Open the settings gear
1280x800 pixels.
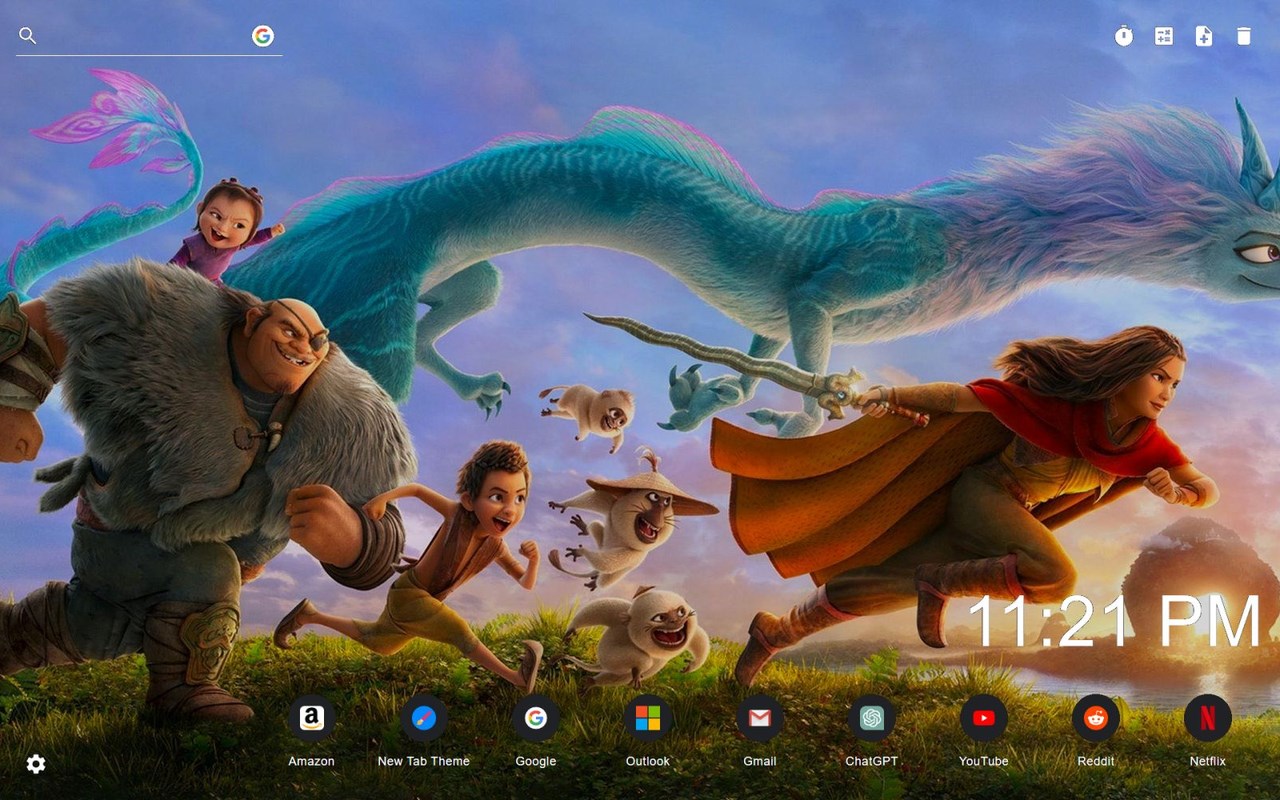click(x=36, y=764)
